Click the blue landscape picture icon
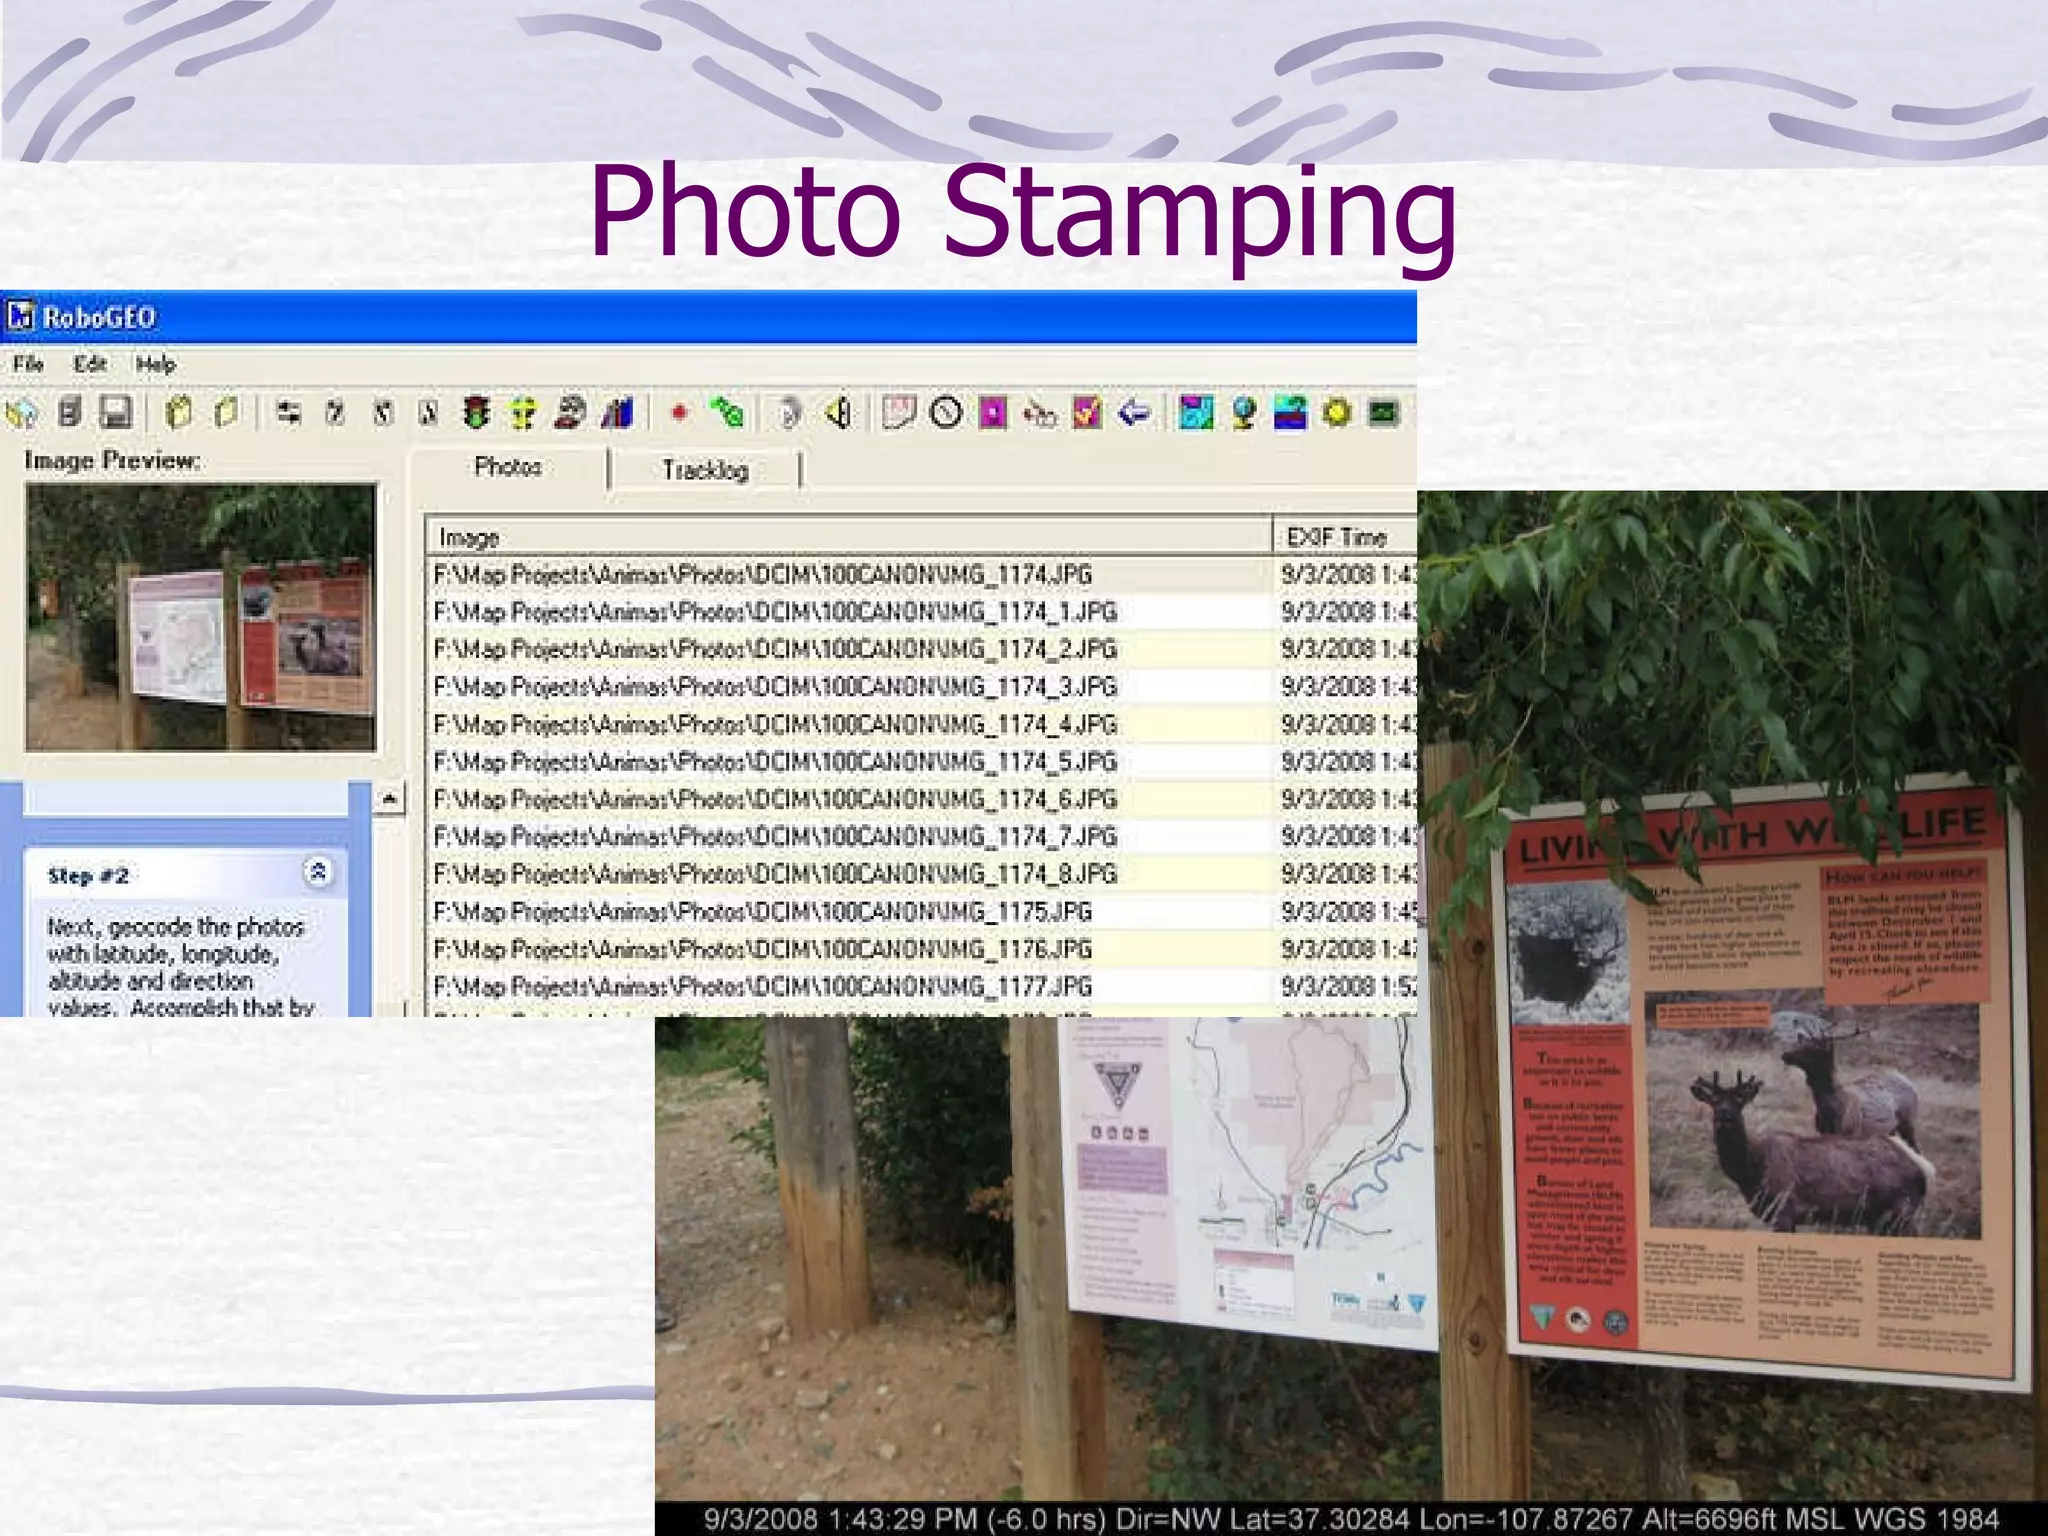Screen dimensions: 2048x1536 1290,412
